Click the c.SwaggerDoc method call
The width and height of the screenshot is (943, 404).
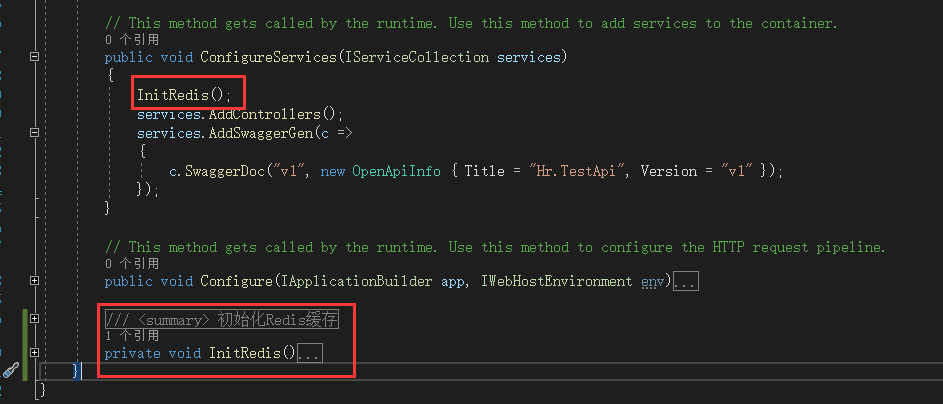[215, 171]
